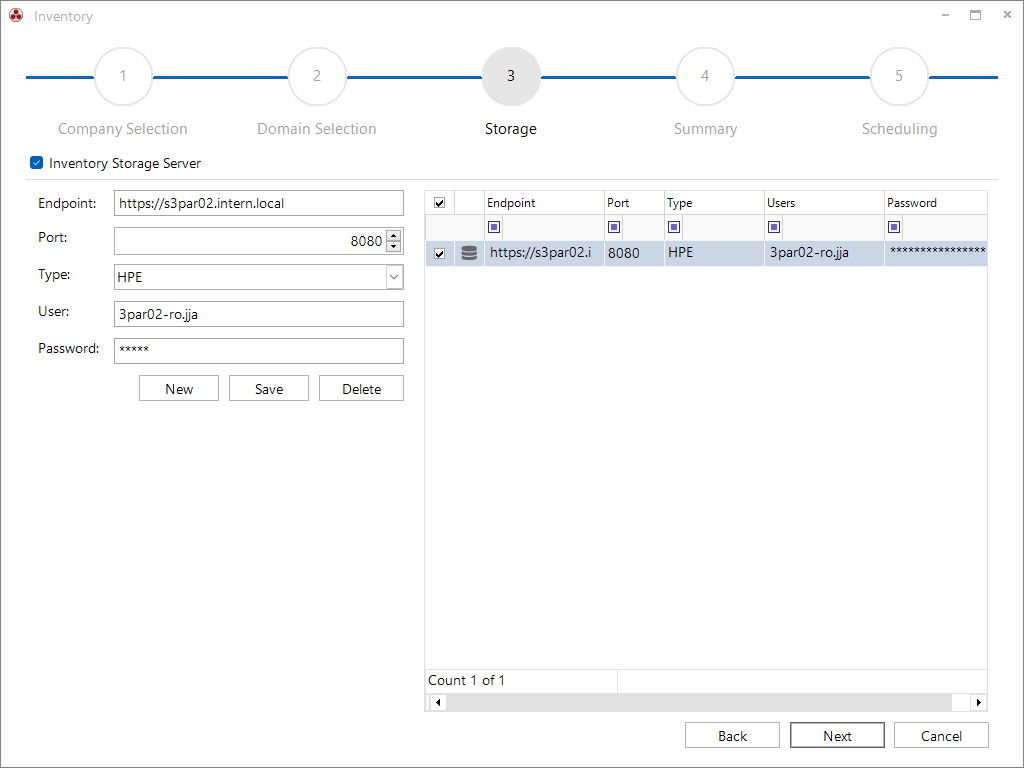The image size is (1024, 768).
Task: Open the Type column filter icon
Action: pos(674,227)
